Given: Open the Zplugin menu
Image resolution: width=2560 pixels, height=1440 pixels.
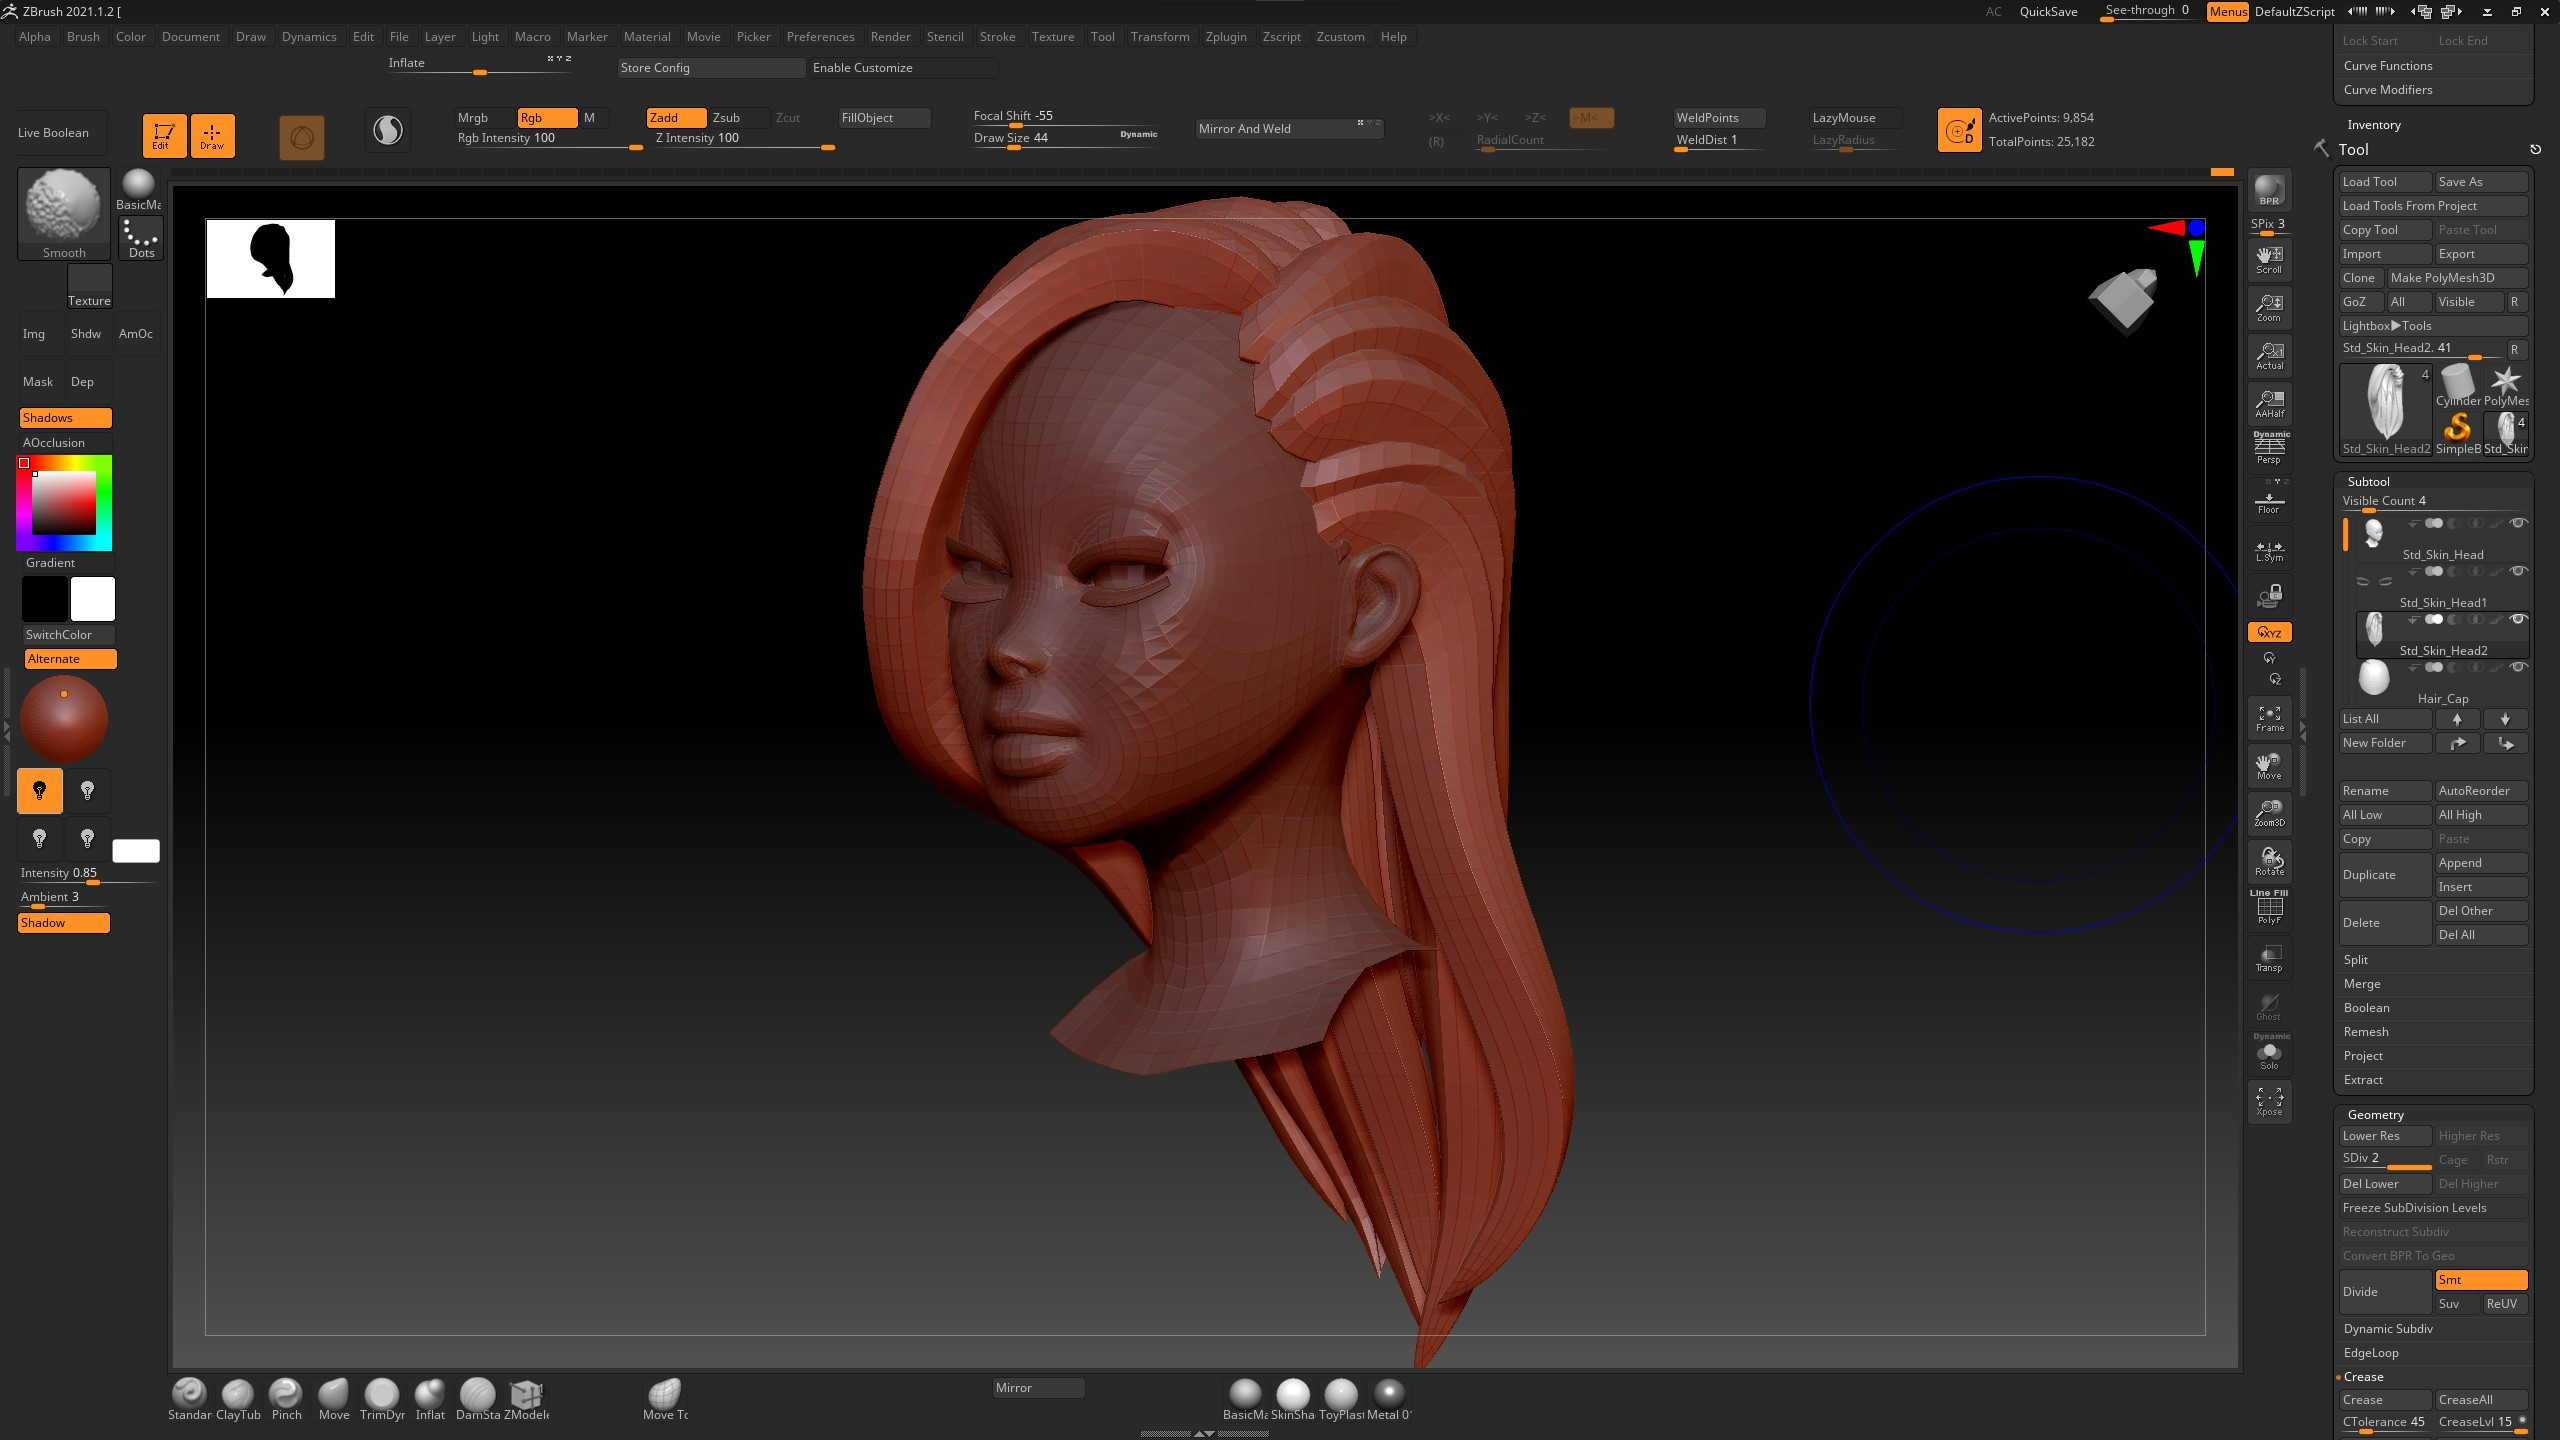Looking at the screenshot, I should pos(1225,37).
